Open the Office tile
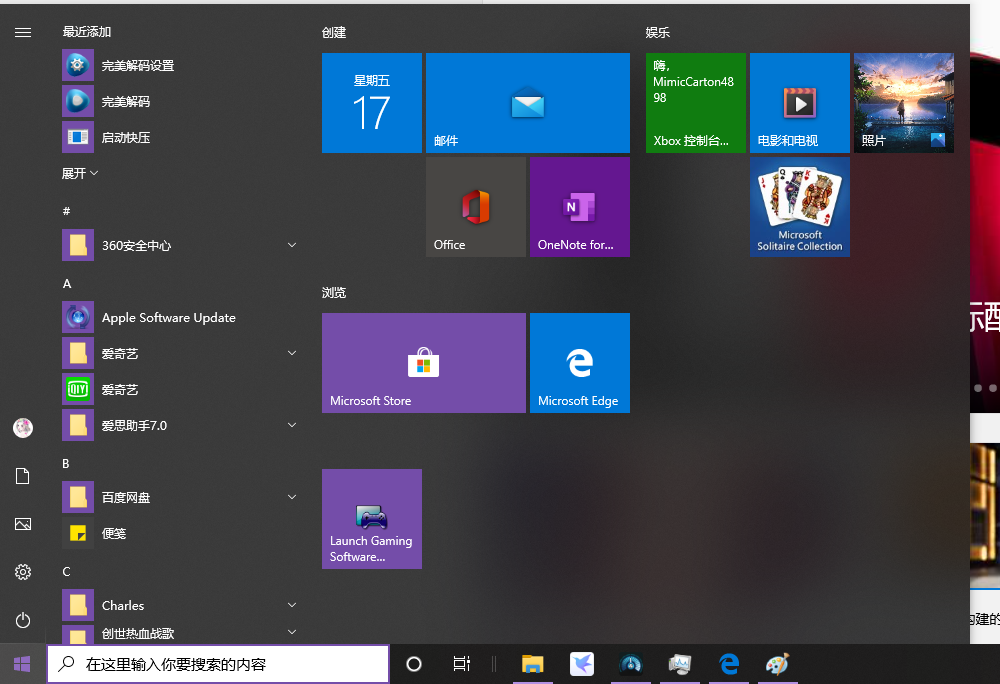This screenshot has height=684, width=1000. tap(476, 207)
